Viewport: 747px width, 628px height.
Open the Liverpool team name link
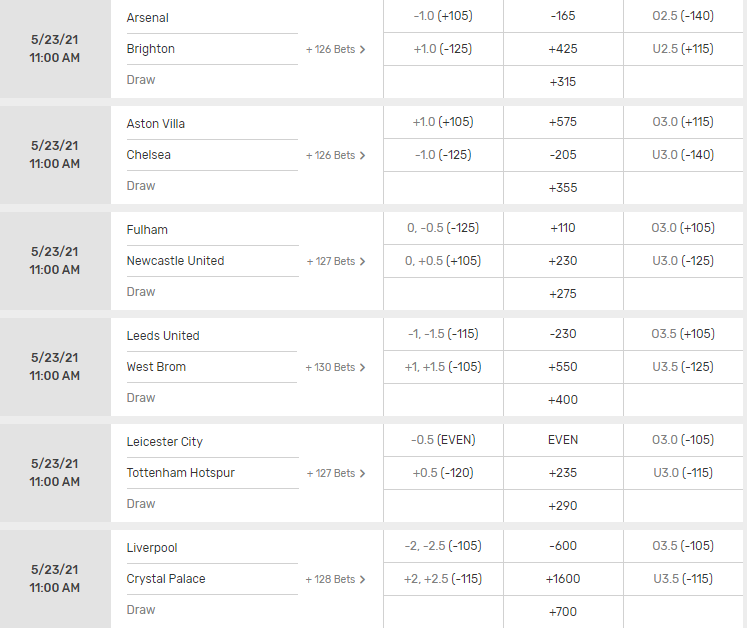152,548
